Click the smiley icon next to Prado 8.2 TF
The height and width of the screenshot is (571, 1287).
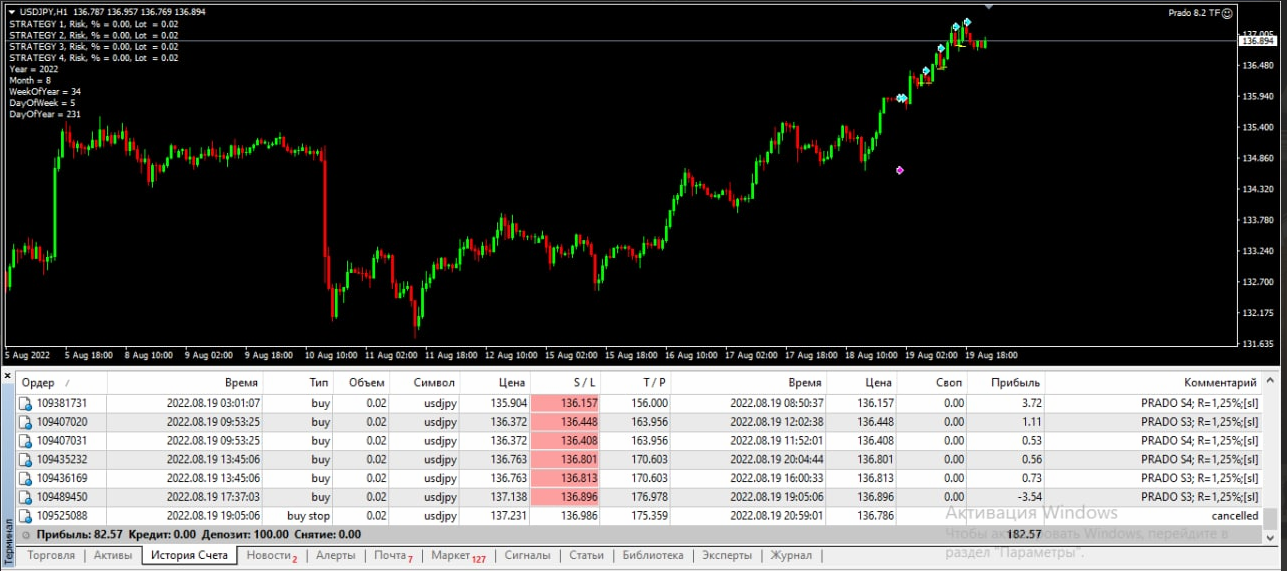pyautogui.click(x=1227, y=12)
